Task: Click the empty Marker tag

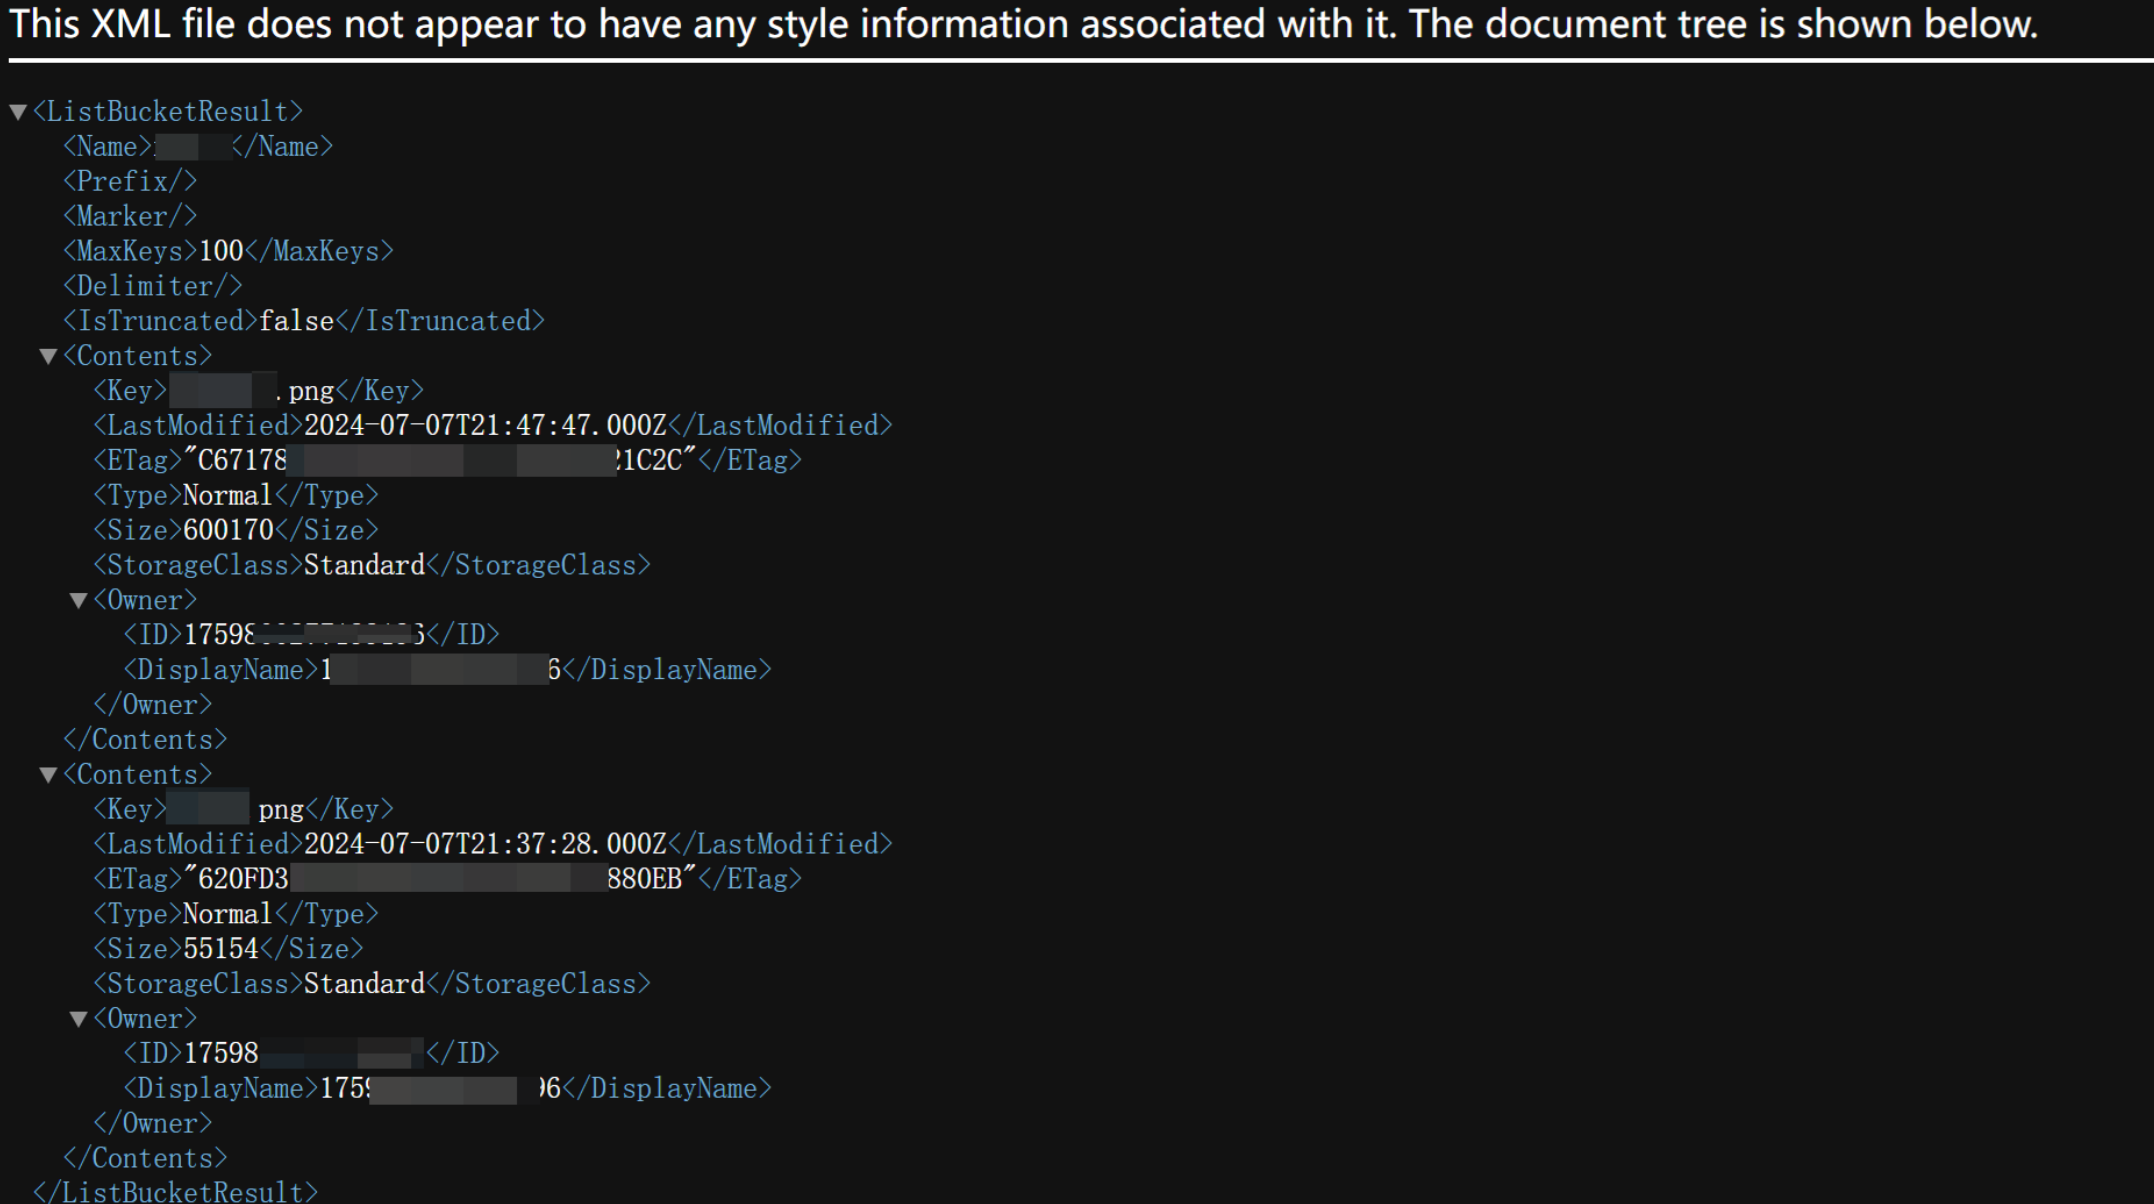Action: (x=130, y=217)
